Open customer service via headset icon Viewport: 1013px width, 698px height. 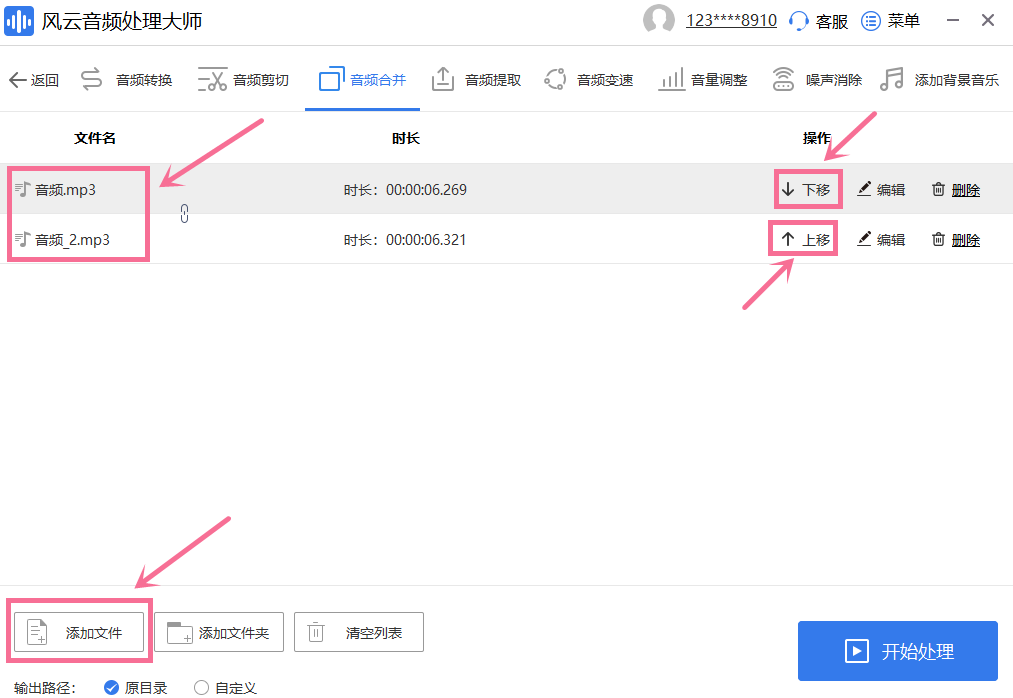(799, 20)
